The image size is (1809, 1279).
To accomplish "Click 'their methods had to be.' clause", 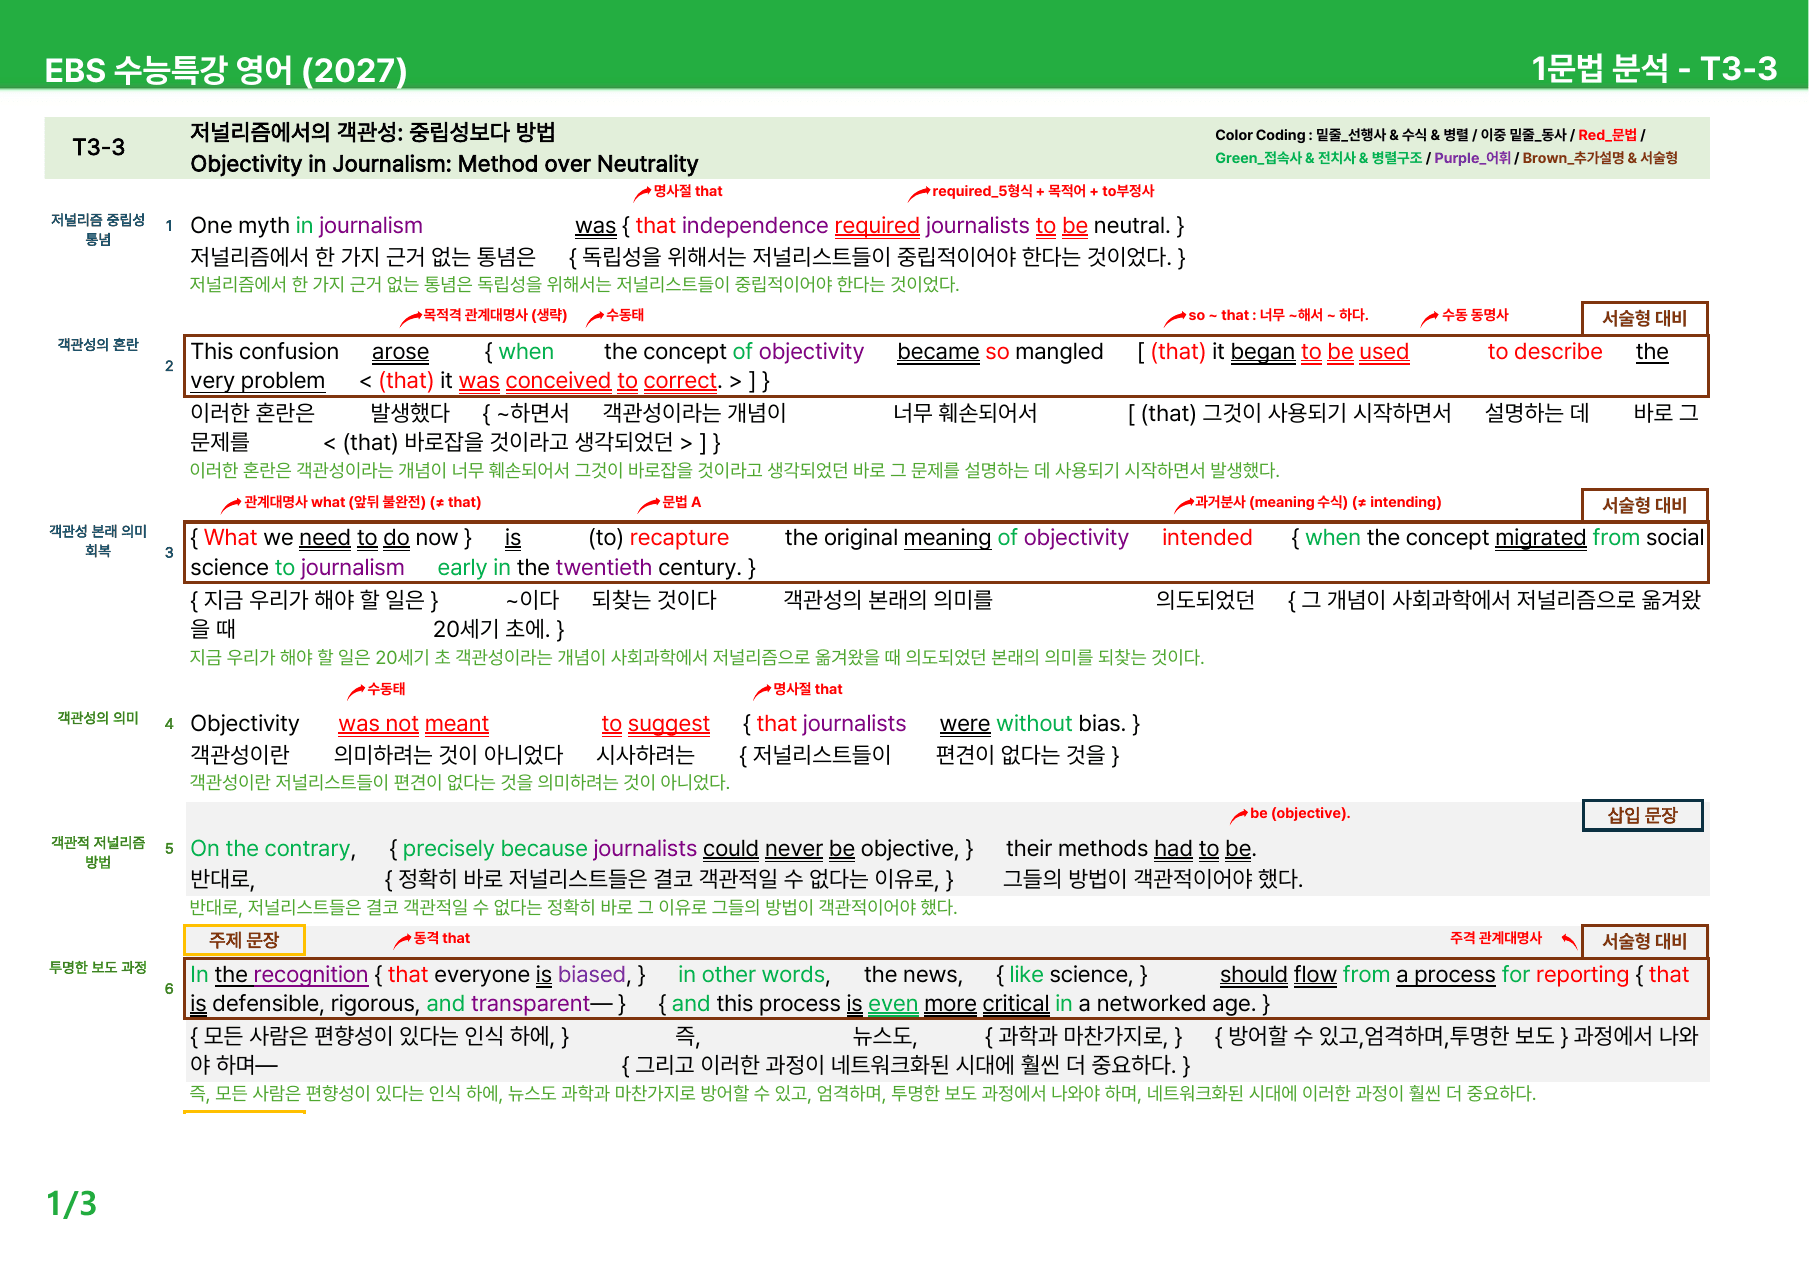I will point(1131,849).
